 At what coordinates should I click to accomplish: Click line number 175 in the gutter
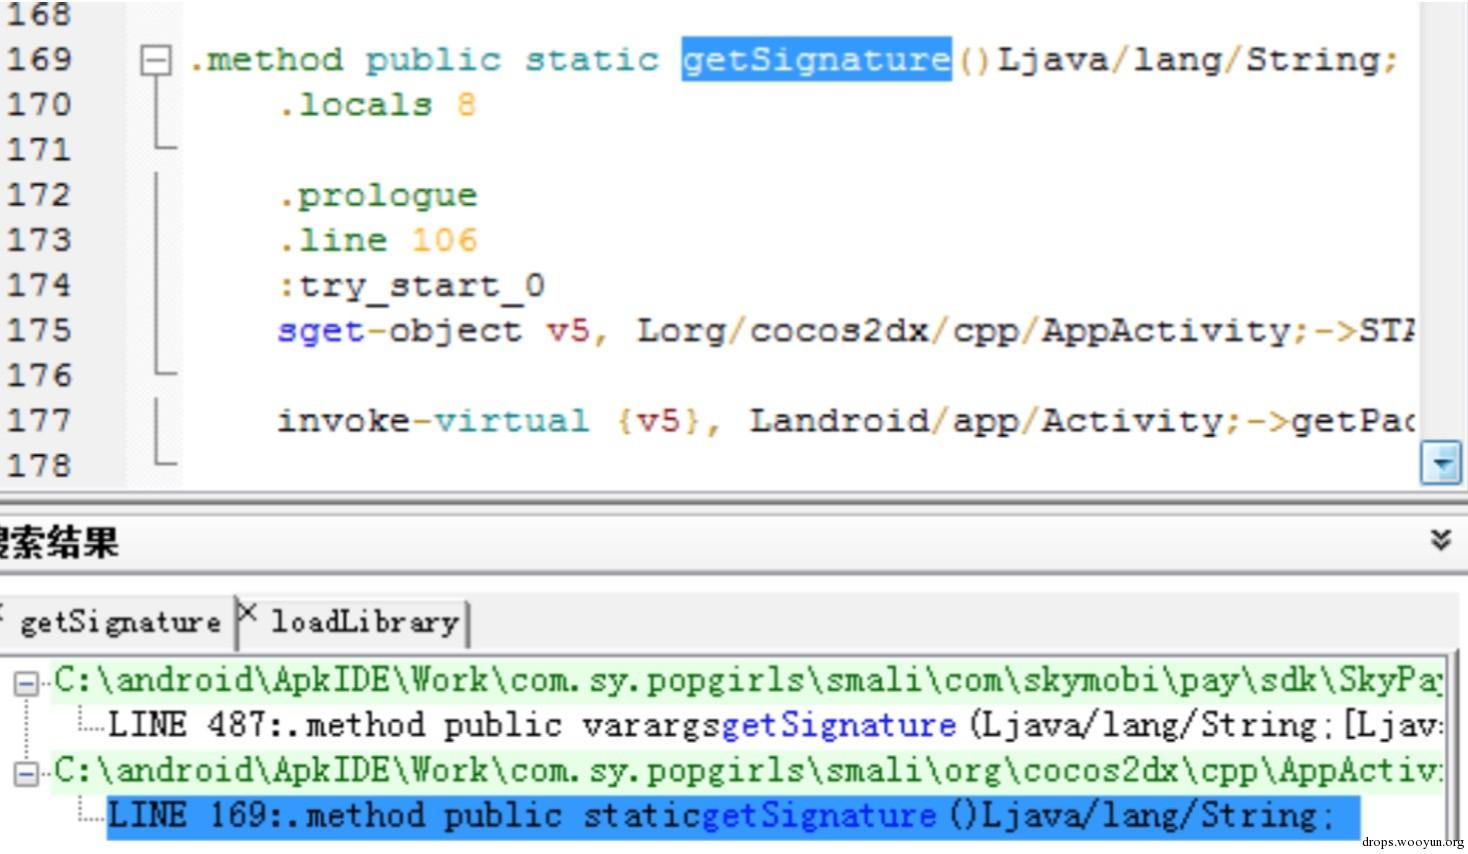(39, 330)
